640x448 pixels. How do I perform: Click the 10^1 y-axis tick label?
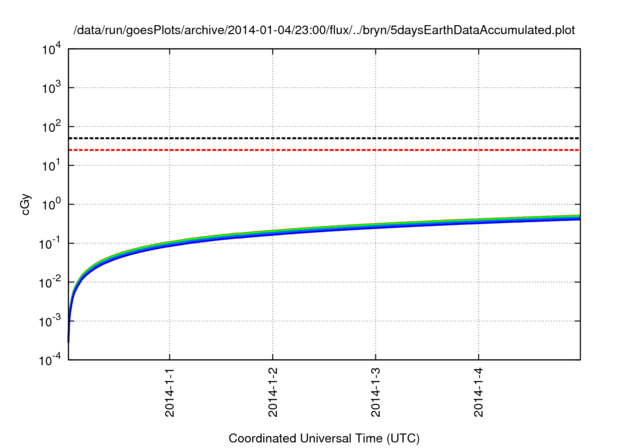[51, 166]
